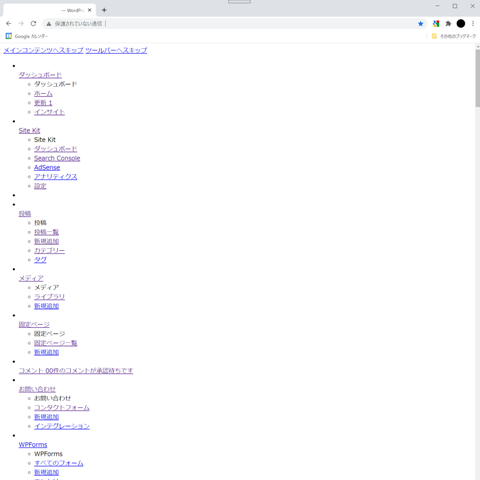Open 新規追加 under 固定ページ

coord(46,352)
